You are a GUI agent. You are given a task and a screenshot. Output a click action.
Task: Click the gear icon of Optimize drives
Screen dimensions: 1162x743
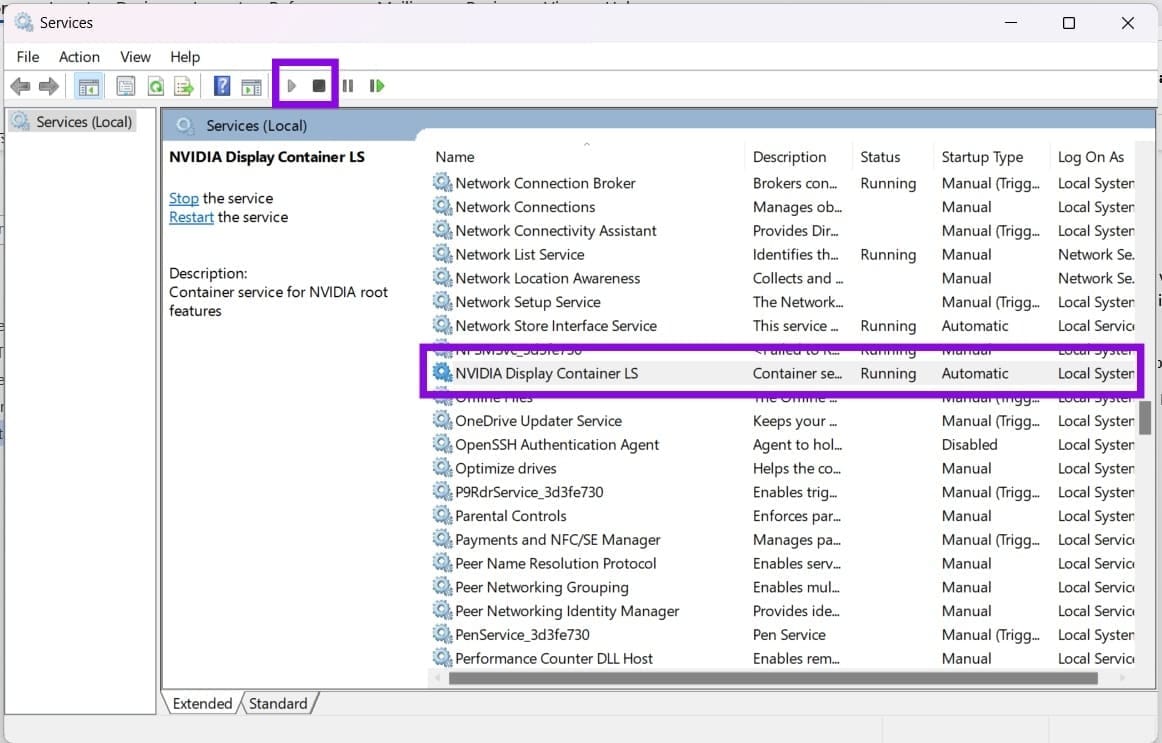(x=442, y=467)
